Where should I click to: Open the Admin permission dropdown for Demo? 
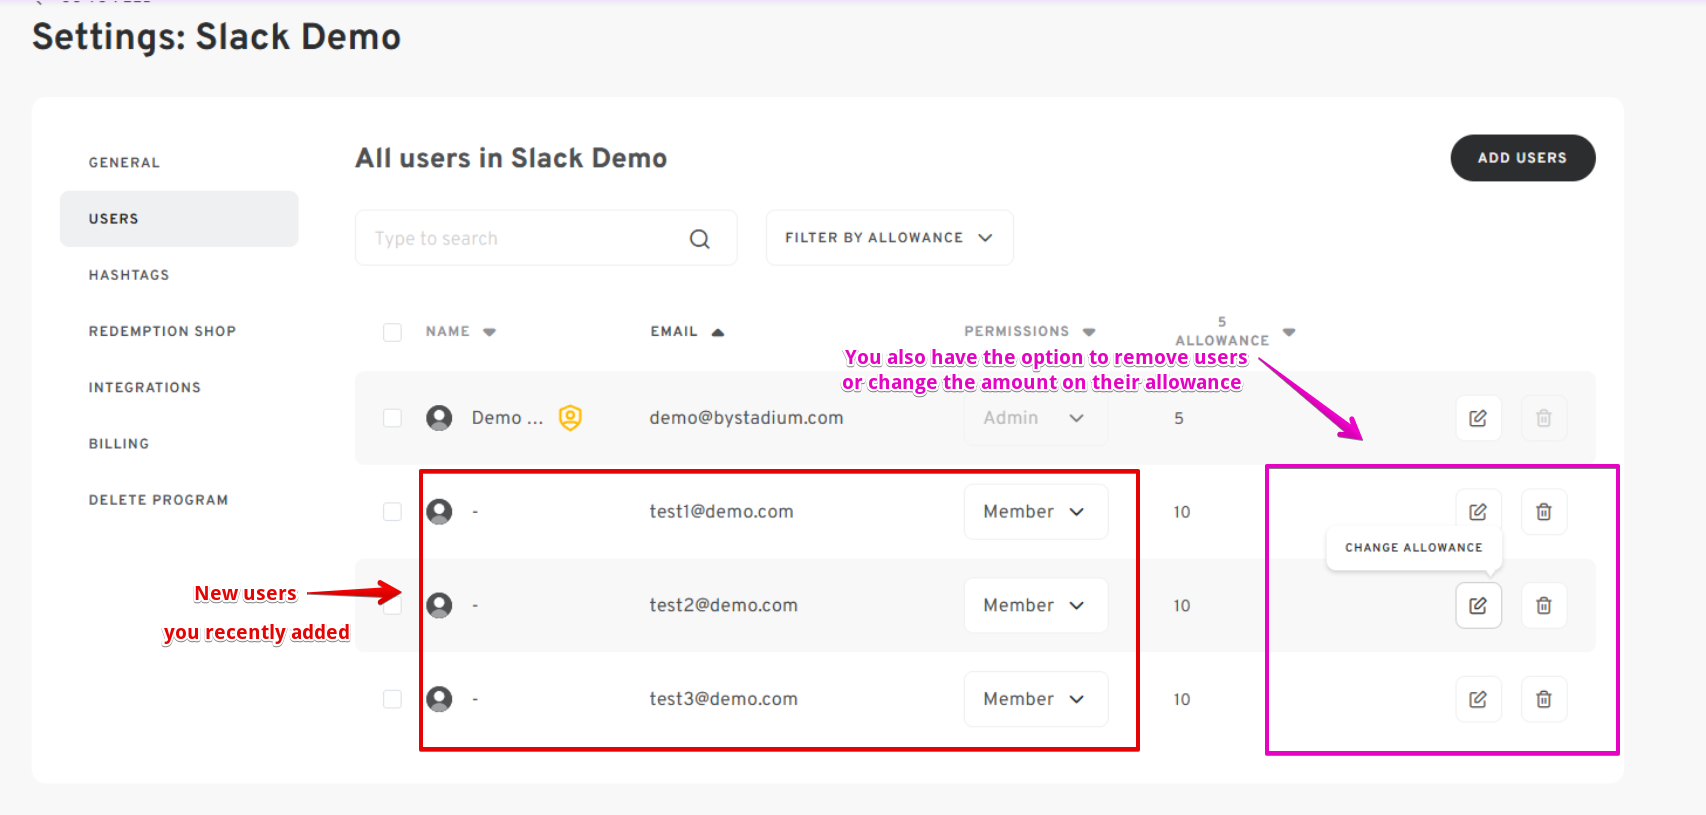click(x=1035, y=418)
